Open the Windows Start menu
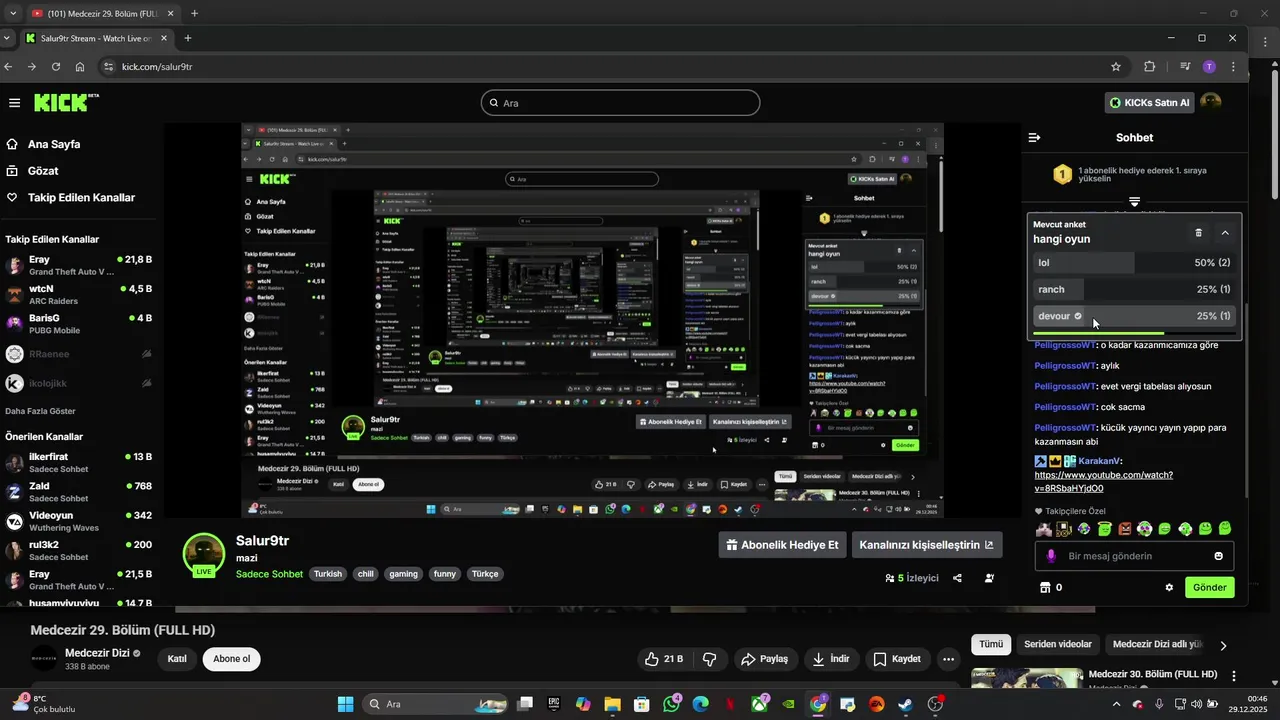Screen dimensions: 1280x720 click(345, 704)
